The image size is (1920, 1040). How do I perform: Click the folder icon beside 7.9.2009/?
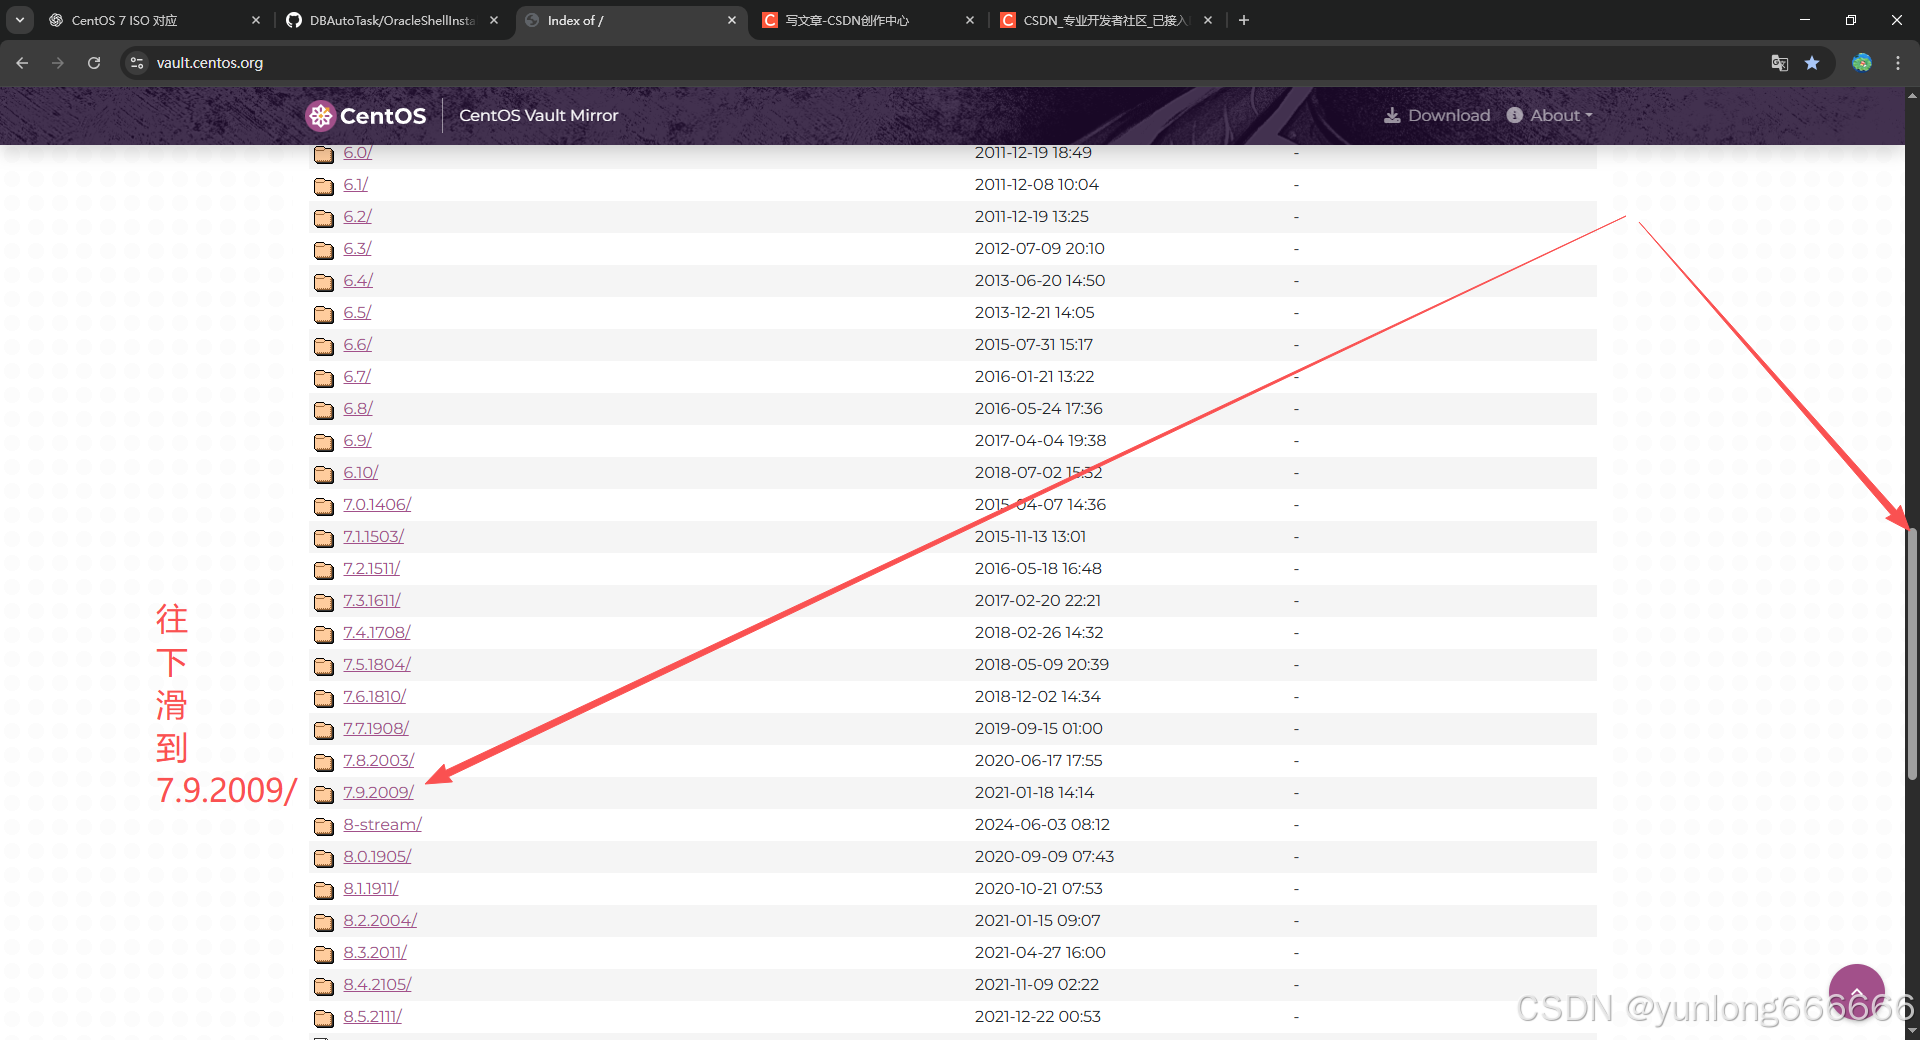pyautogui.click(x=323, y=793)
